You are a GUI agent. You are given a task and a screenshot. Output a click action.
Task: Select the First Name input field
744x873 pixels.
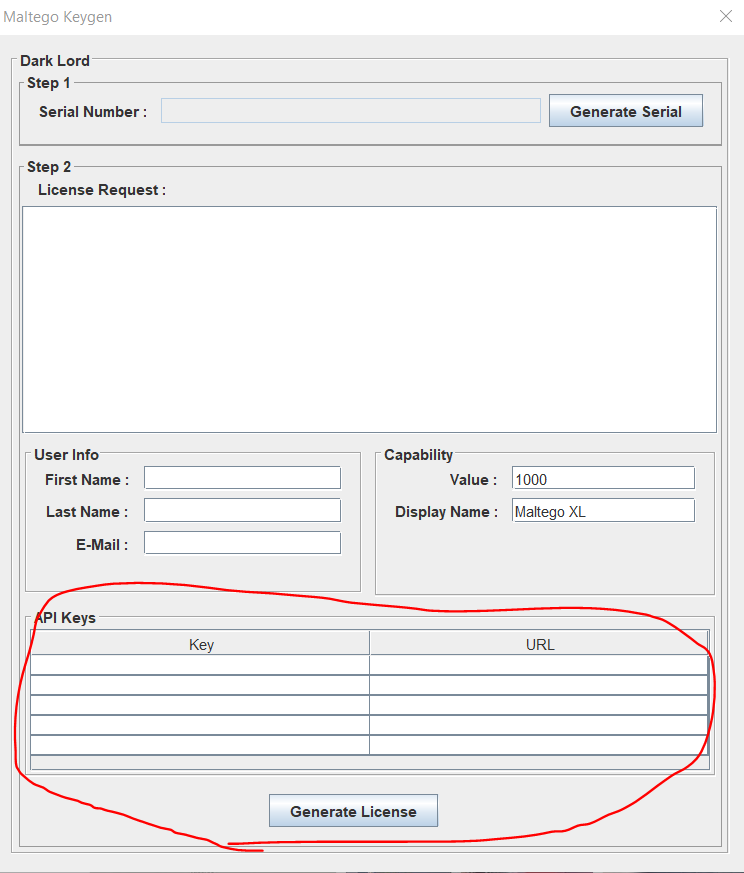242,478
